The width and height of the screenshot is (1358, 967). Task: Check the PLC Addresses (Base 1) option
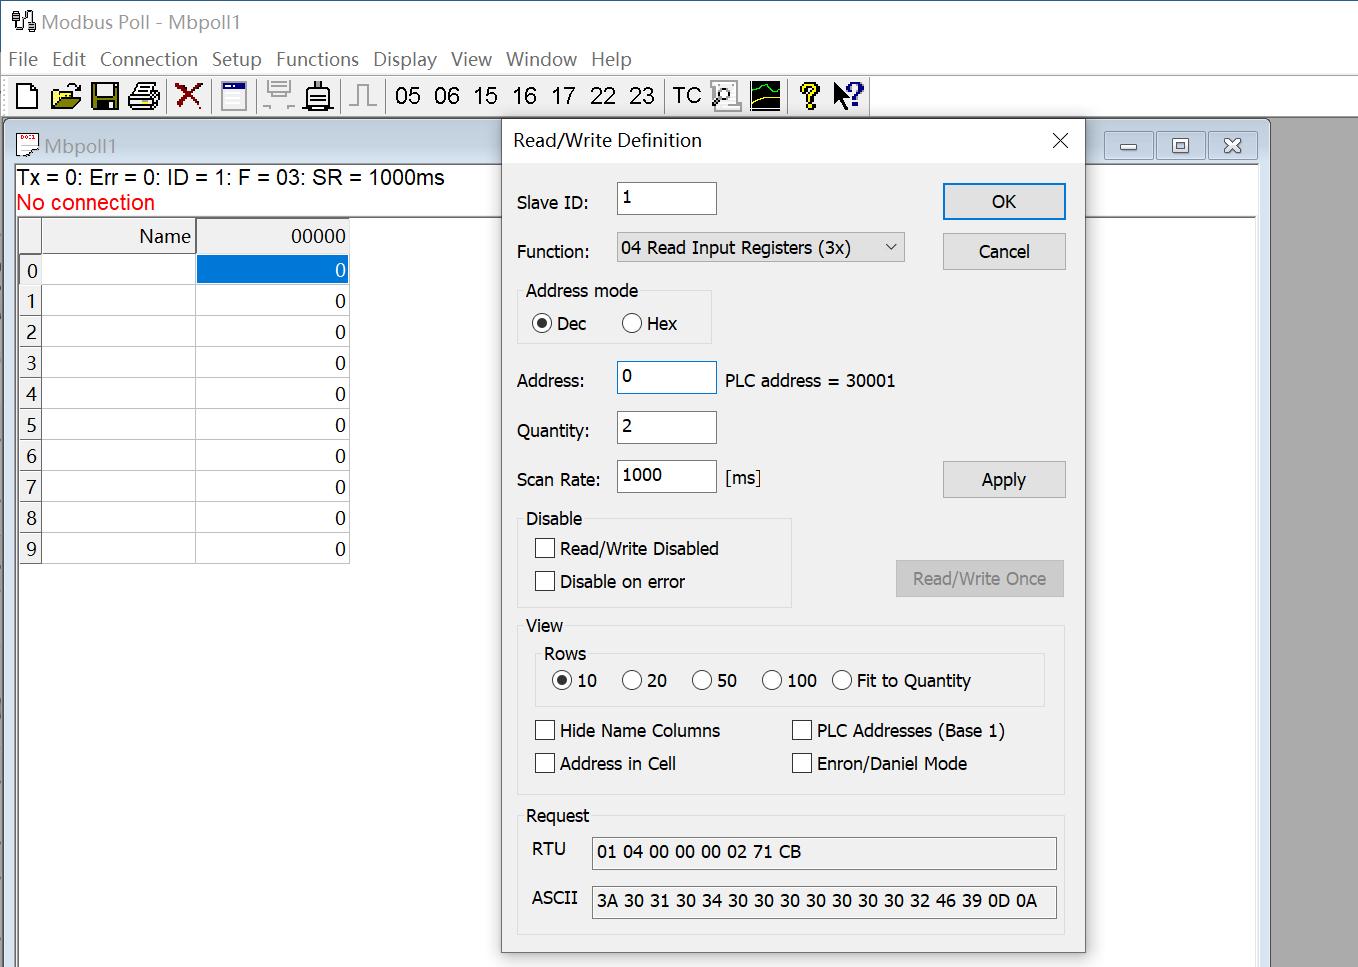coord(802,731)
